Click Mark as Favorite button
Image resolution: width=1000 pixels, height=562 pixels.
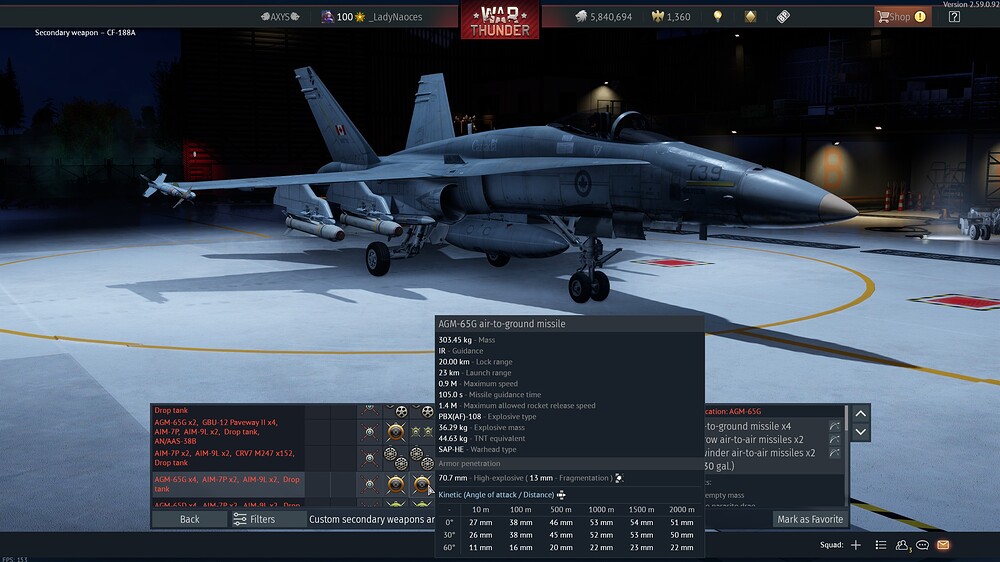(x=810, y=519)
